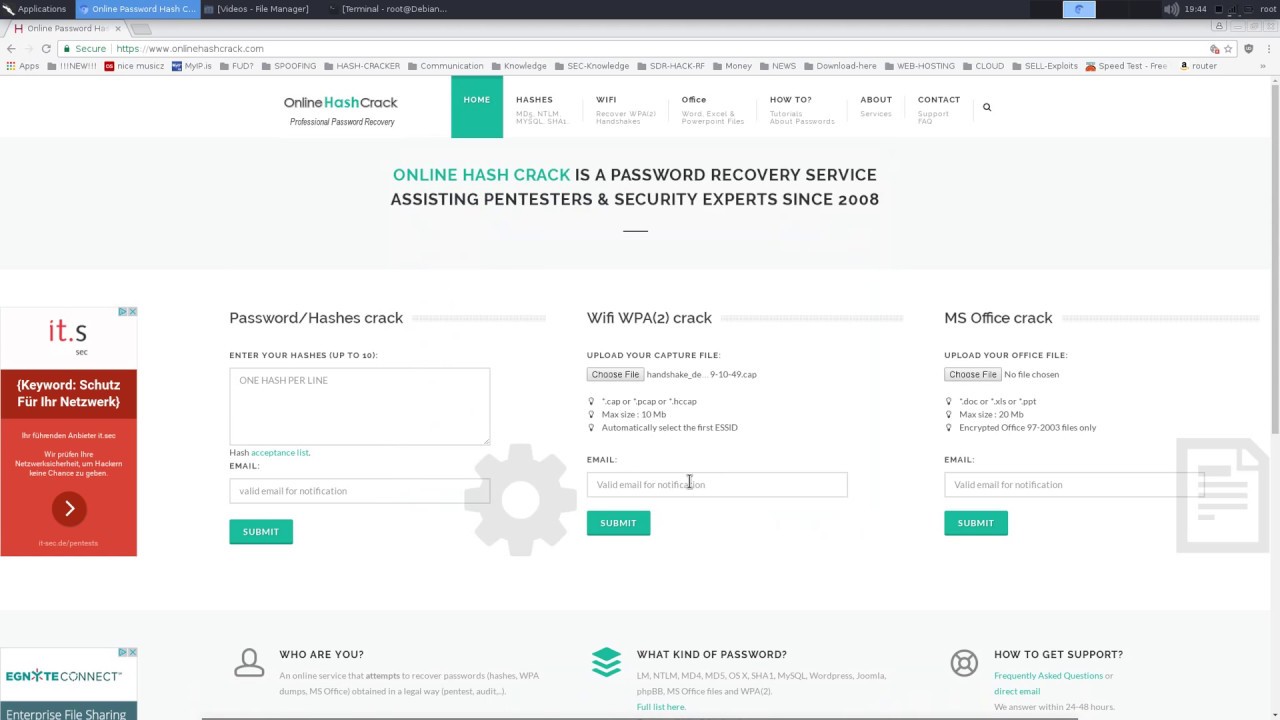Open the Frequently Asked Questions link
Image resolution: width=1280 pixels, height=720 pixels.
(1048, 676)
